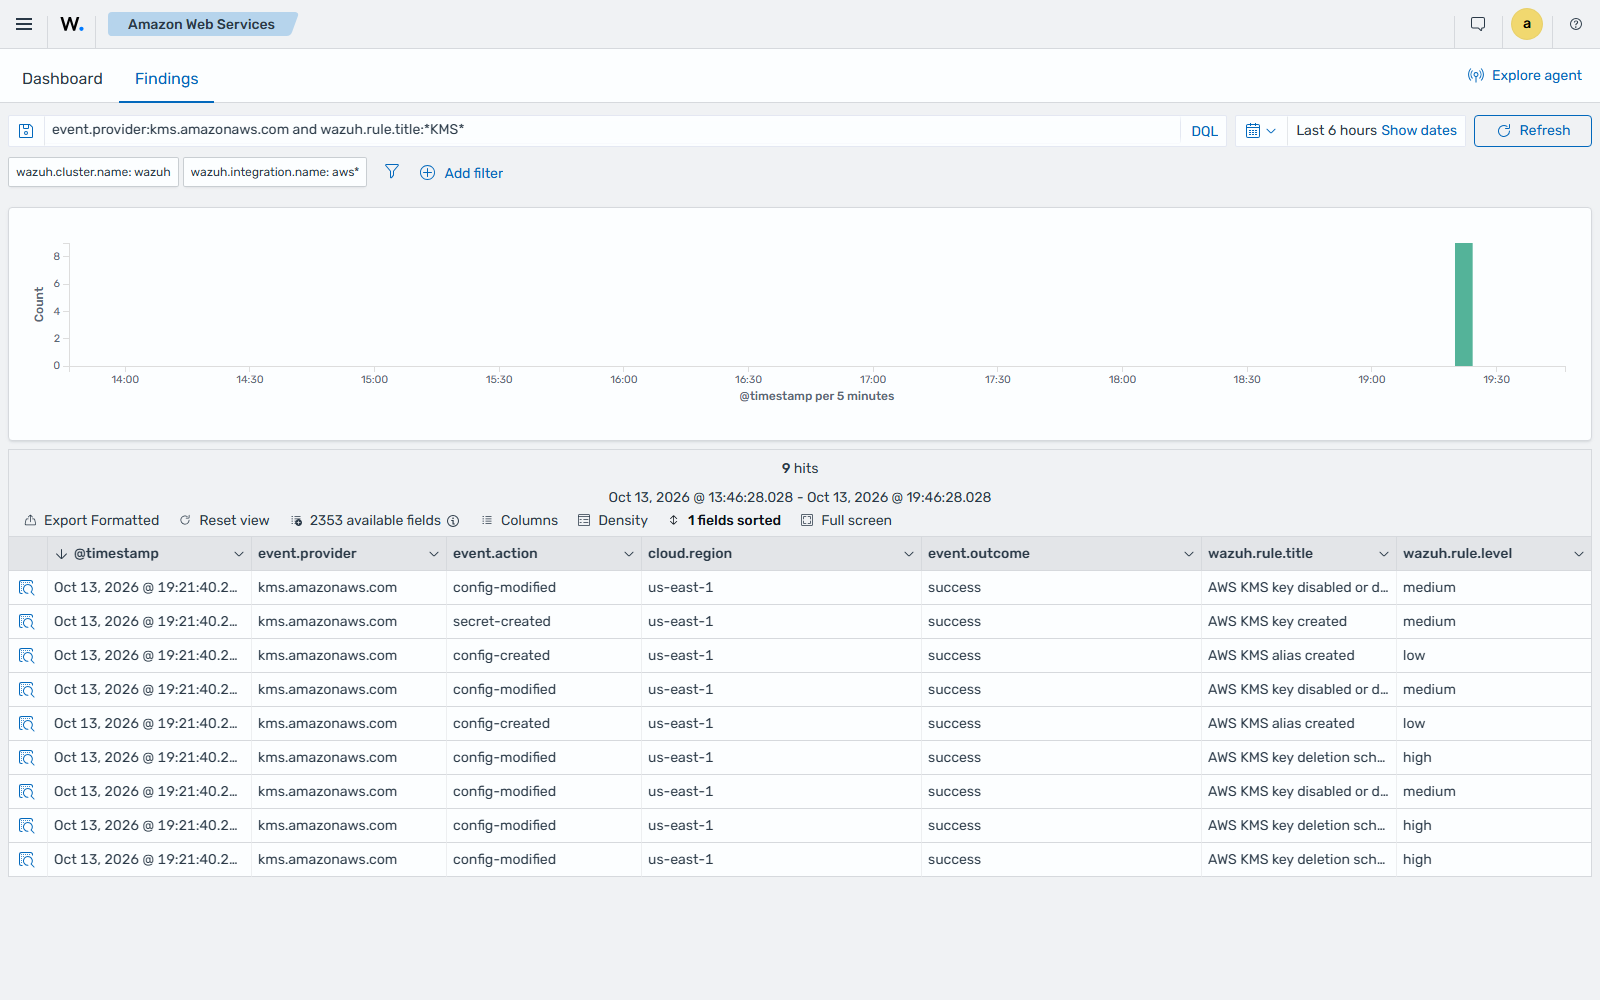Open the help question mark icon

point(1576,24)
